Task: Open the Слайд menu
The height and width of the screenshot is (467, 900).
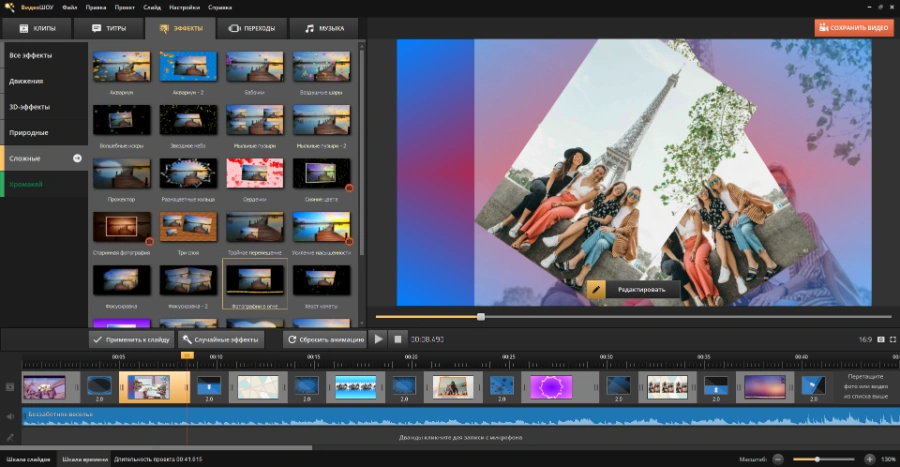Action: tap(152, 7)
